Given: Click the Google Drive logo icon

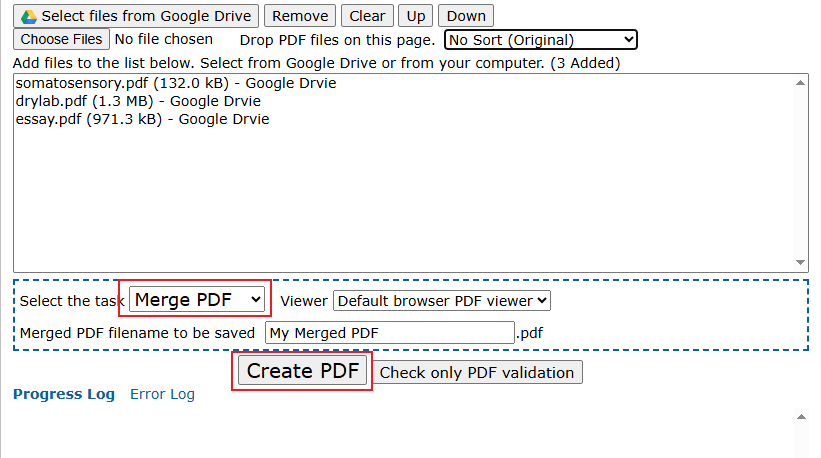Looking at the screenshot, I should 29,17.
